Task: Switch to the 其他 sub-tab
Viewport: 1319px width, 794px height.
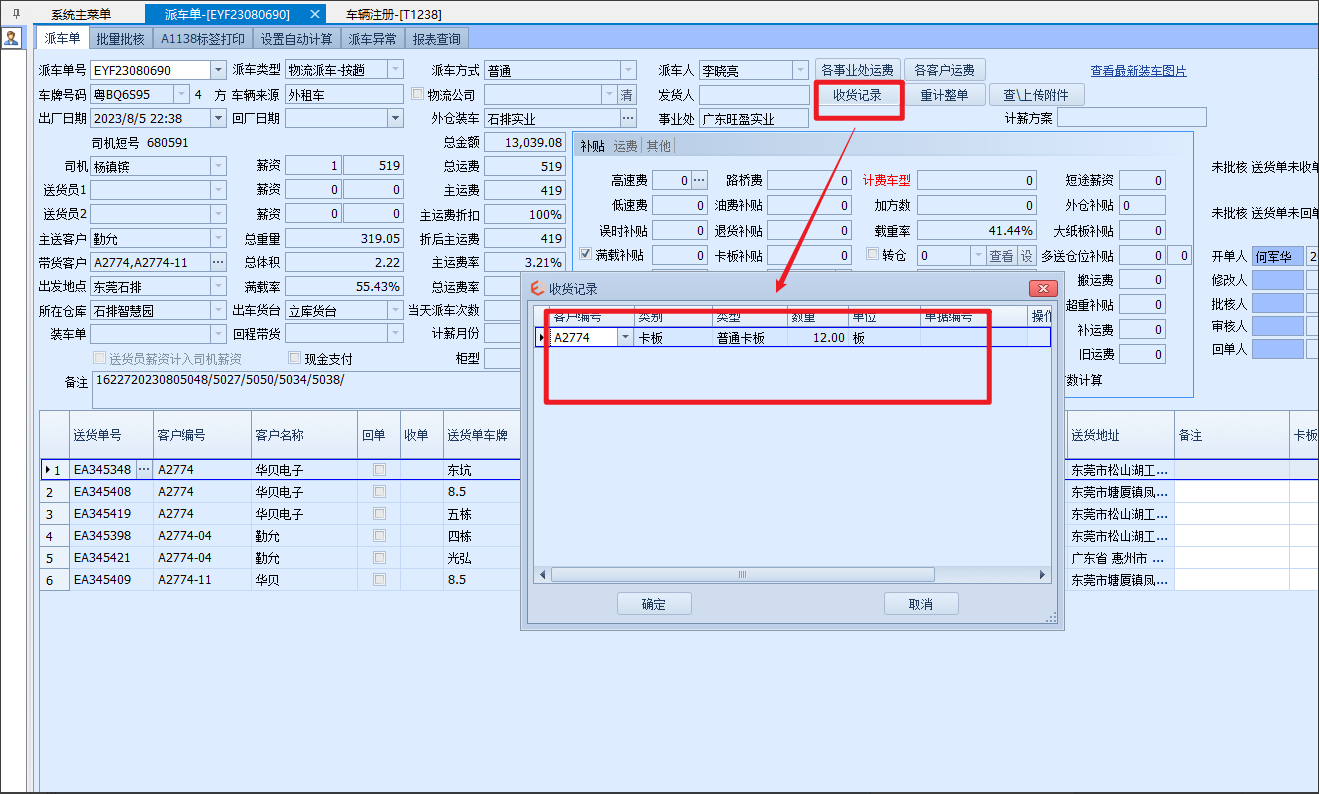Action: (x=658, y=146)
